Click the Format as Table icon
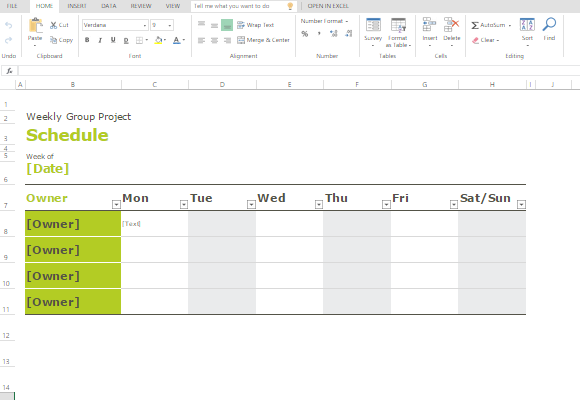This screenshot has height=400, width=580. [398, 25]
